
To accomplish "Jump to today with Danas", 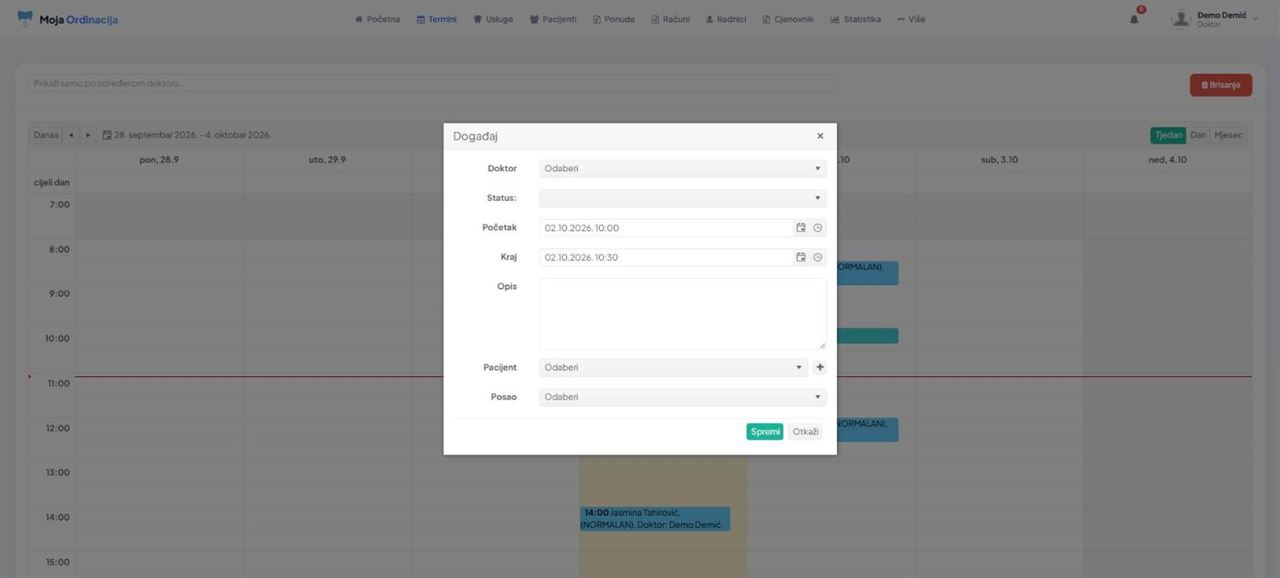I will click(x=46, y=135).
